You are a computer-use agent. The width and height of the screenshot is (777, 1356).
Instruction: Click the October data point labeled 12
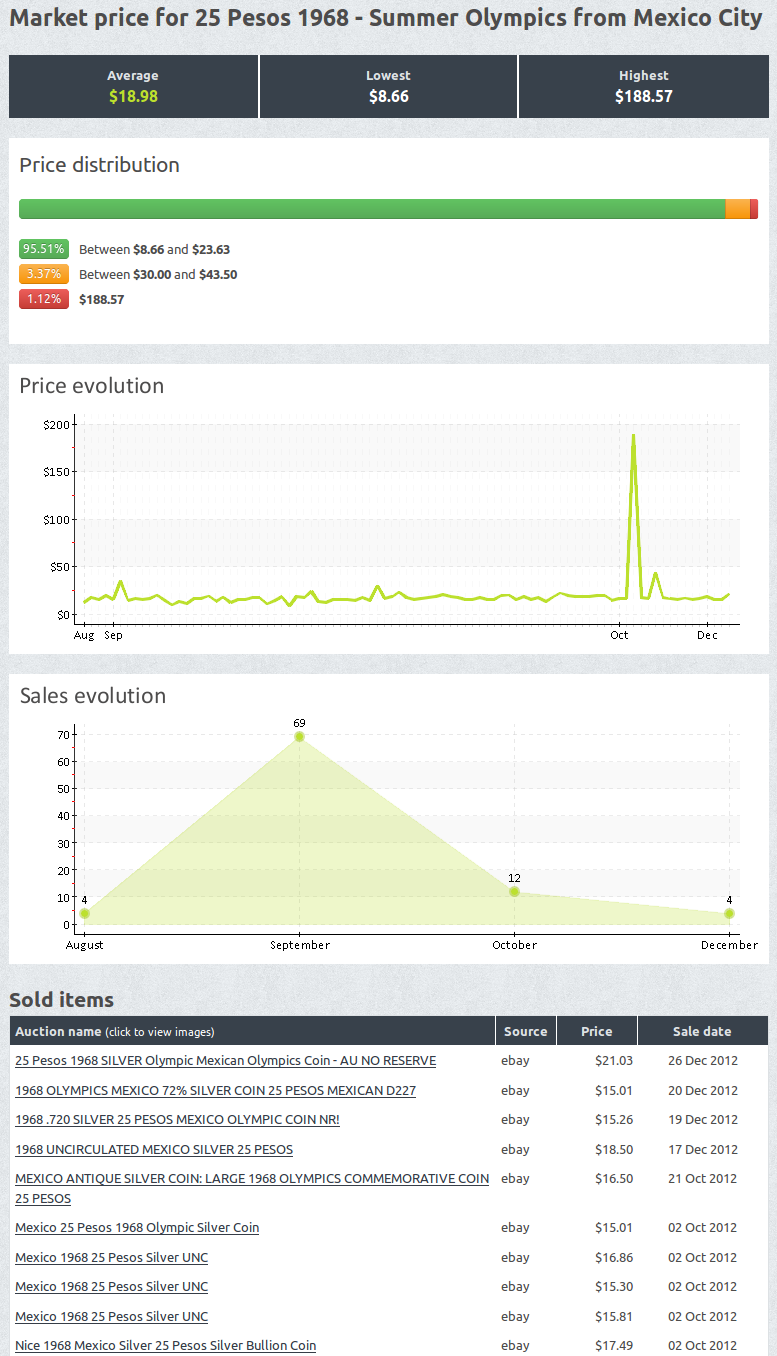514,891
